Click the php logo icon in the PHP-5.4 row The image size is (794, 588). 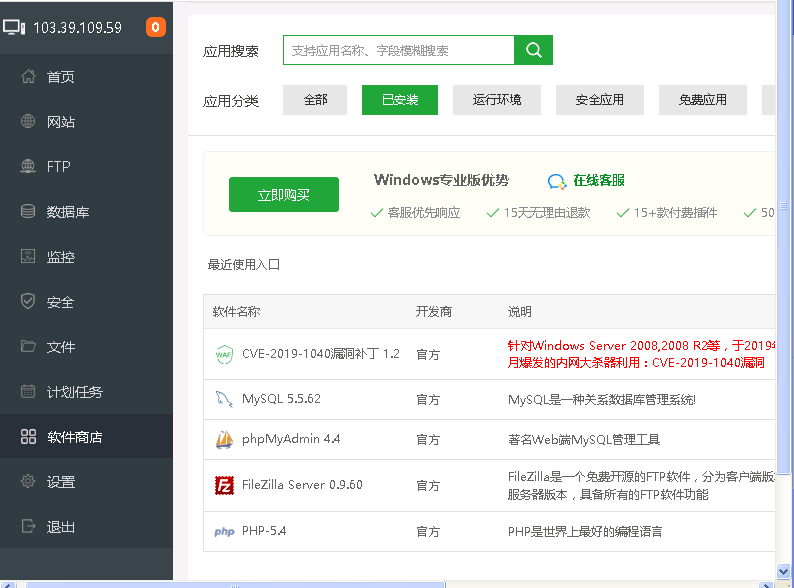[224, 531]
